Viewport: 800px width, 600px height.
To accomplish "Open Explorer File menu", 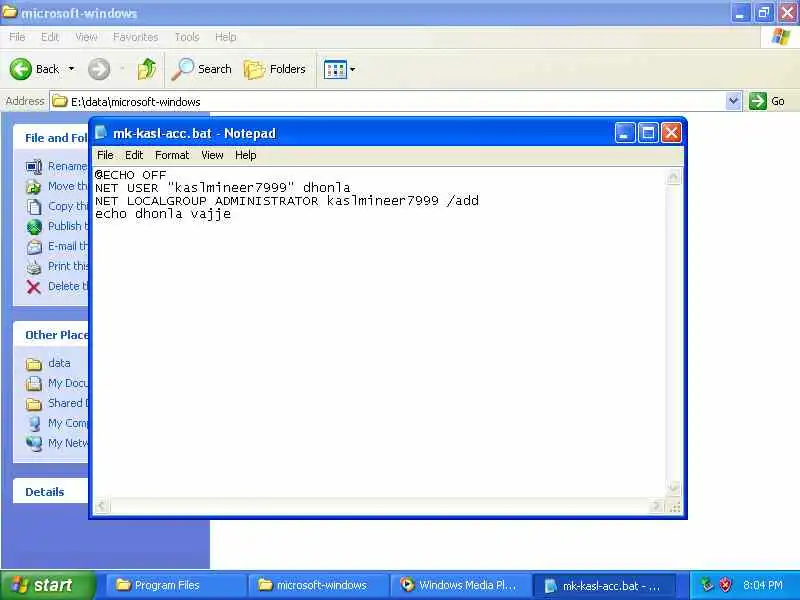I will tap(17, 37).
